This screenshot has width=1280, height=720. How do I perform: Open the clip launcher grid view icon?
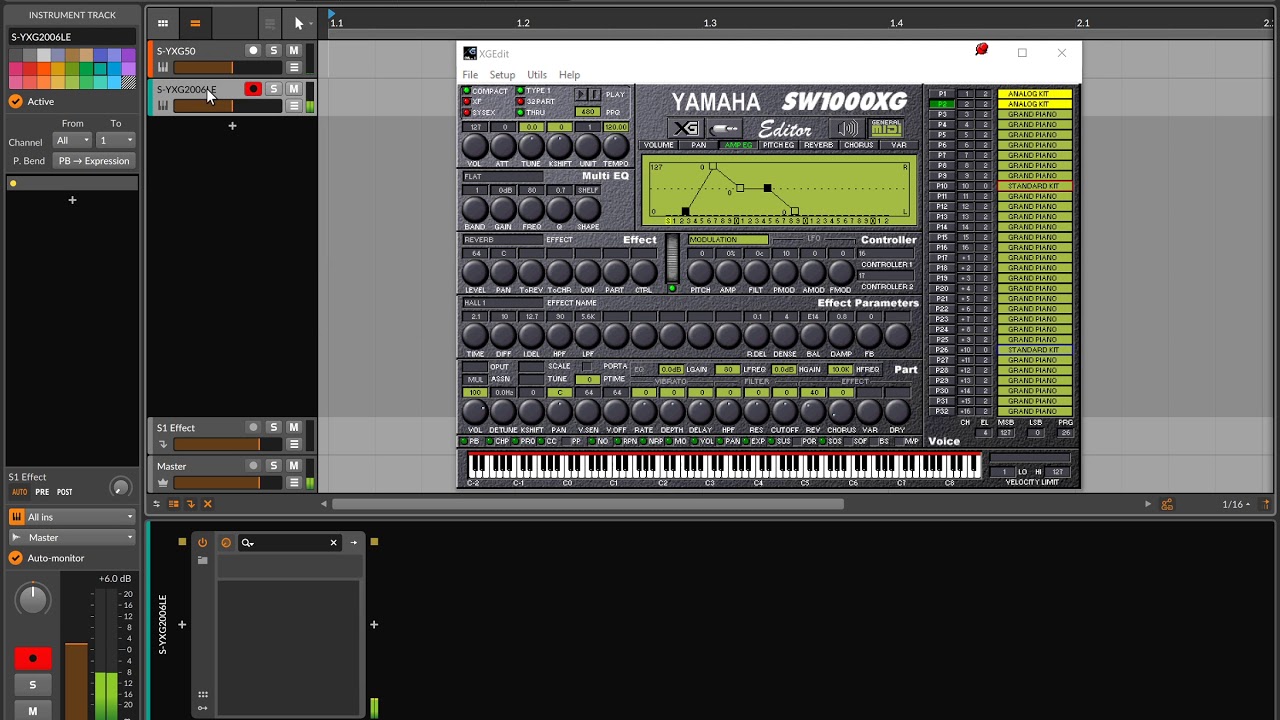click(163, 23)
